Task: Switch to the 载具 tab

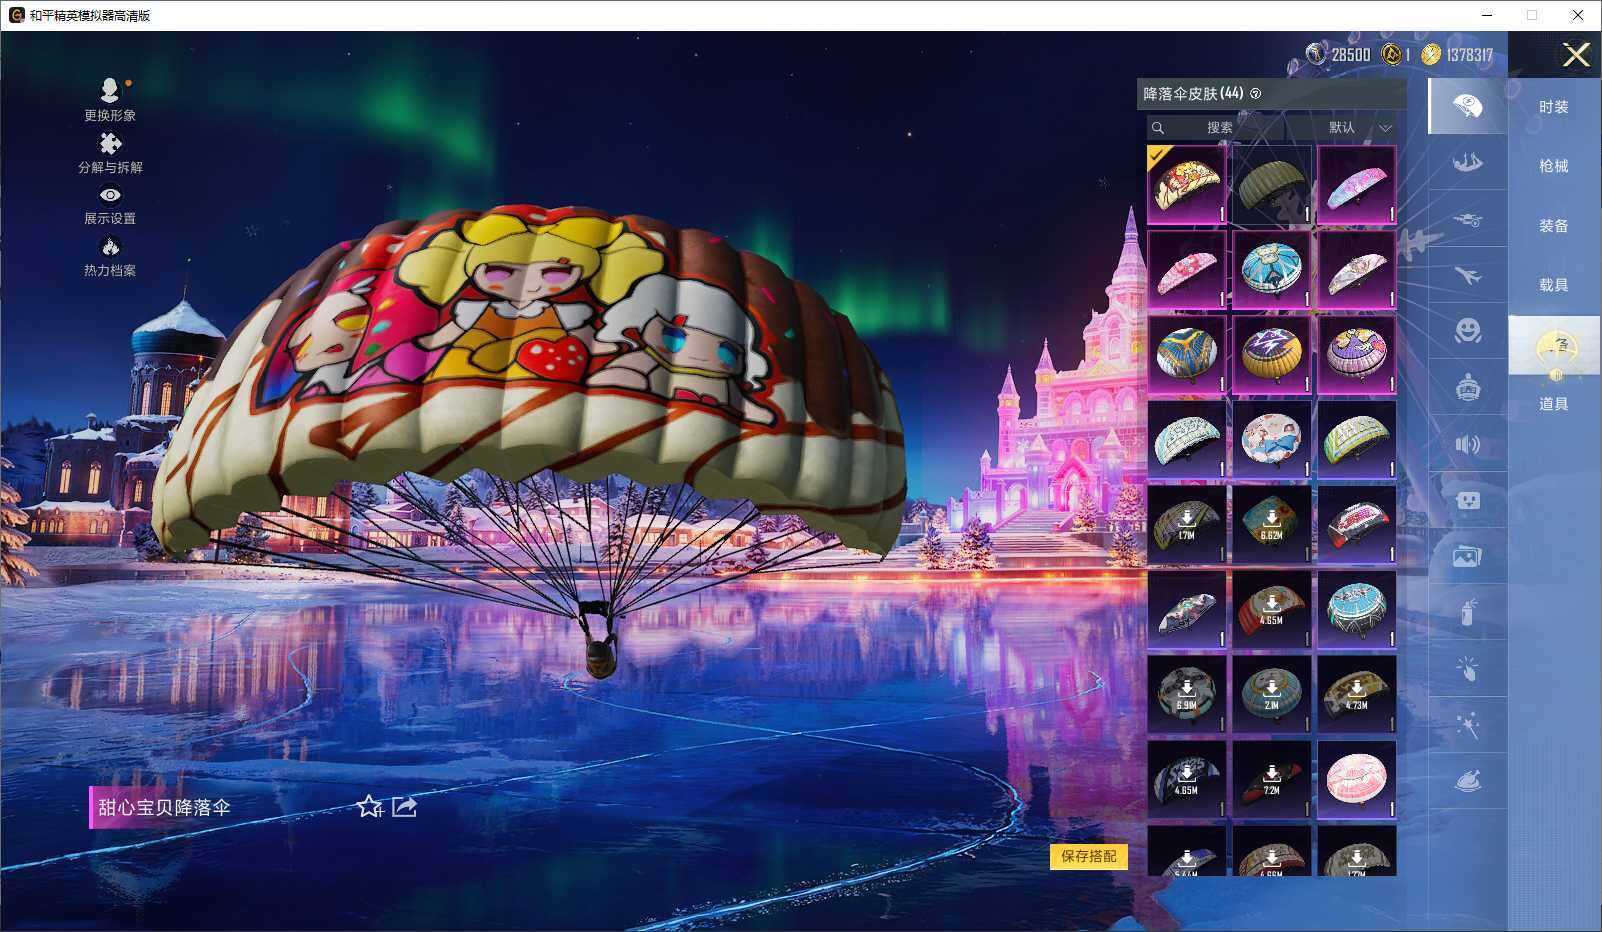Action: pos(1553,285)
